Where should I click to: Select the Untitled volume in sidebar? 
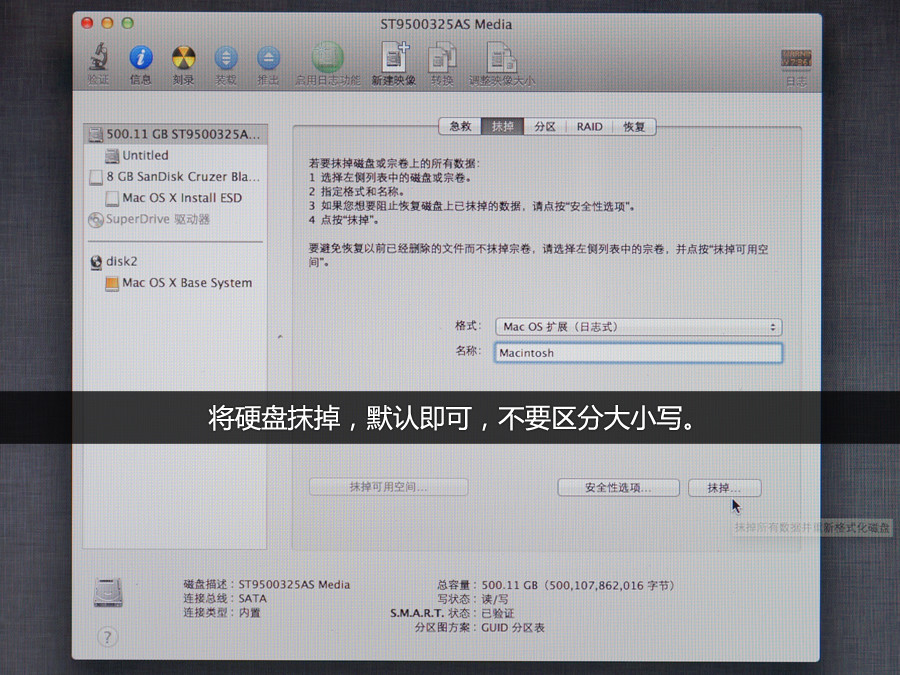tap(176, 156)
